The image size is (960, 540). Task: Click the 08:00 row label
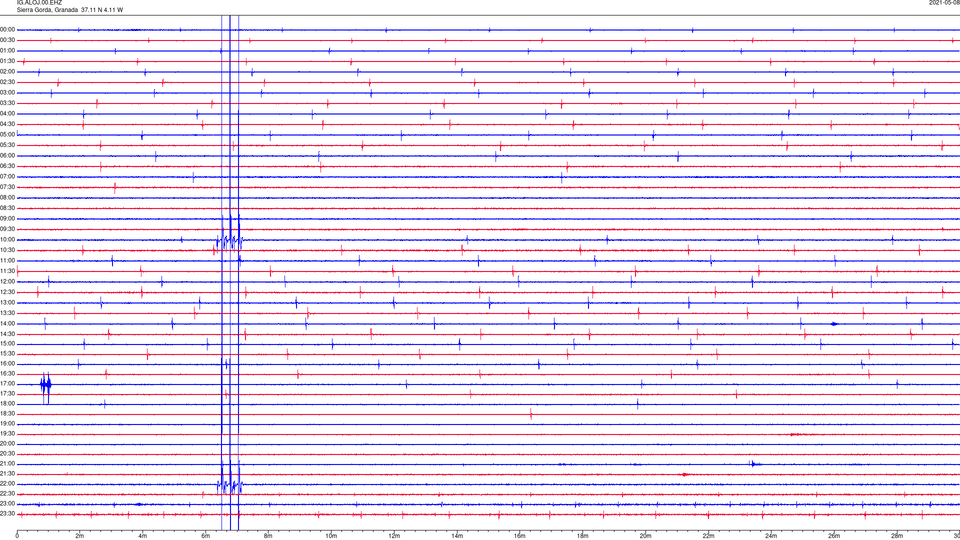pos(8,198)
